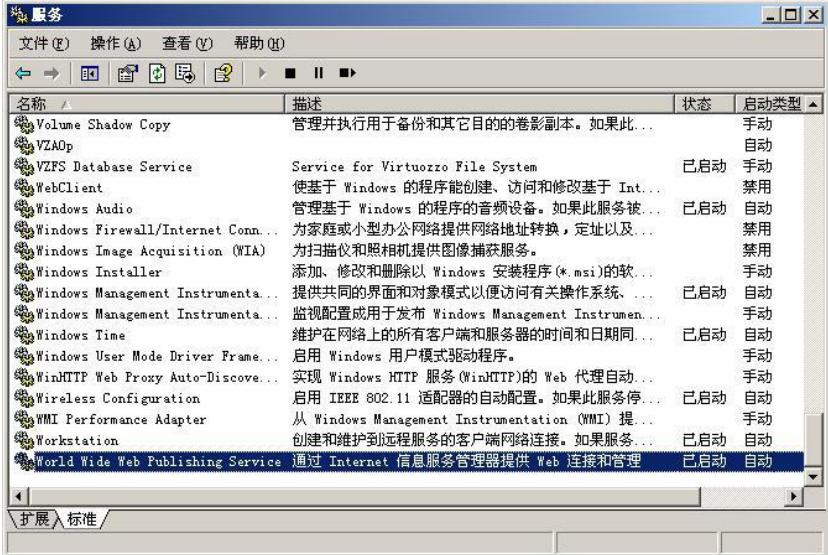Toggle the console tree pane icon

90,73
